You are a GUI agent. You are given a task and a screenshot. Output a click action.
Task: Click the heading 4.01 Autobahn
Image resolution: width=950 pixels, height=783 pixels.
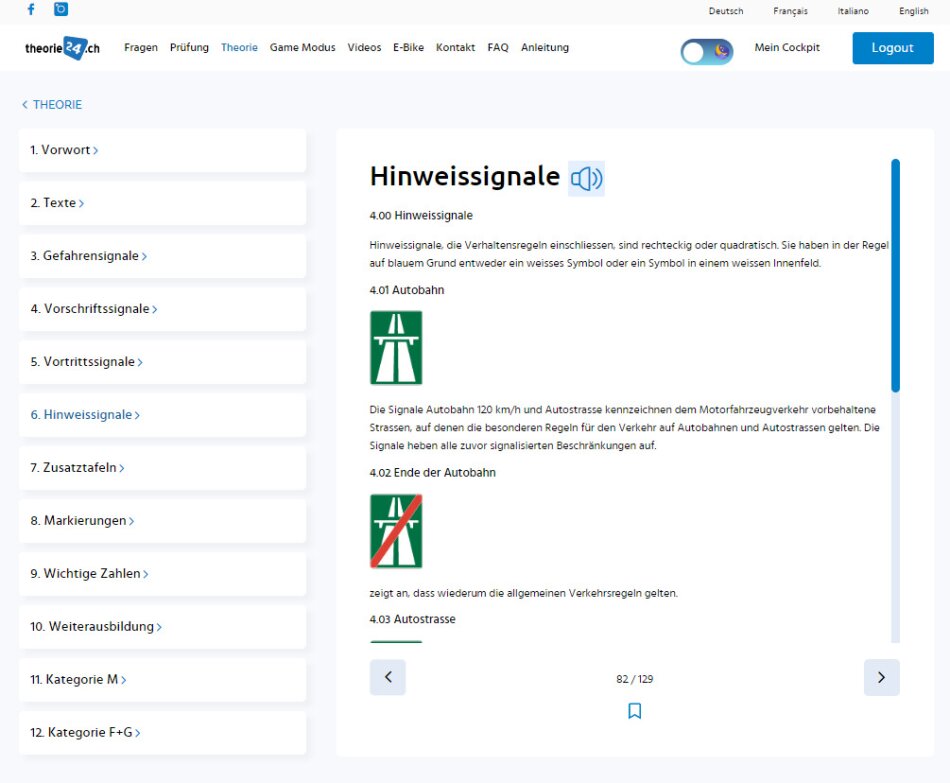(407, 290)
